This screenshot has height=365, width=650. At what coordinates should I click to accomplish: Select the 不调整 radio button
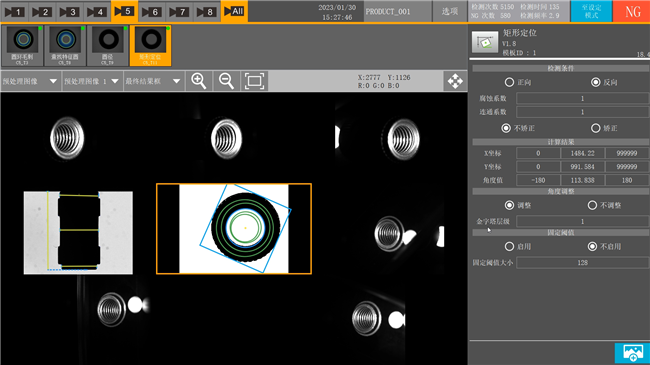click(592, 205)
